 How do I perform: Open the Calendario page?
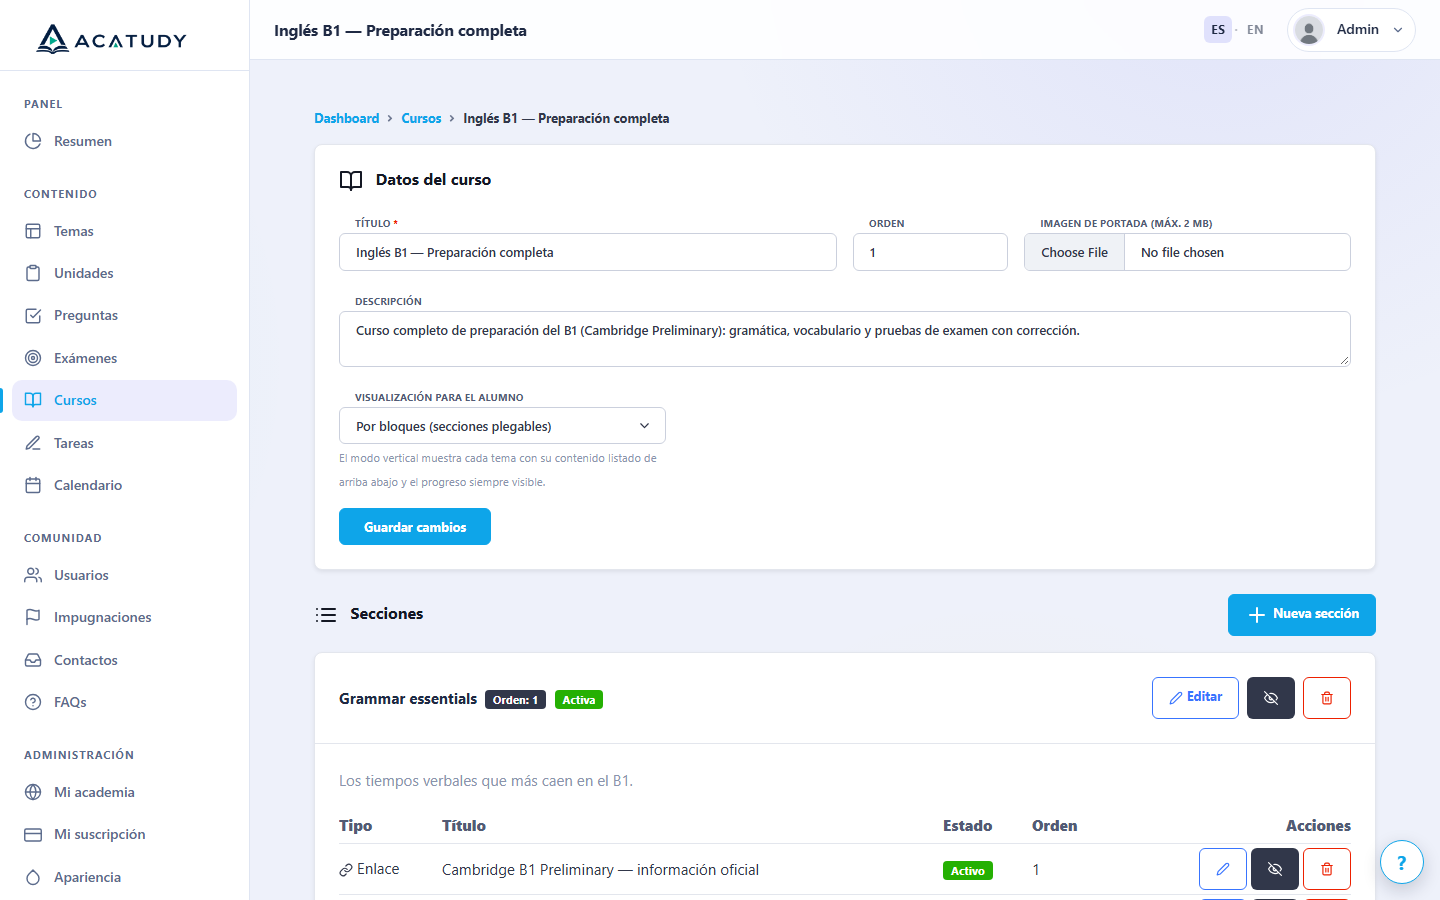click(x=124, y=485)
